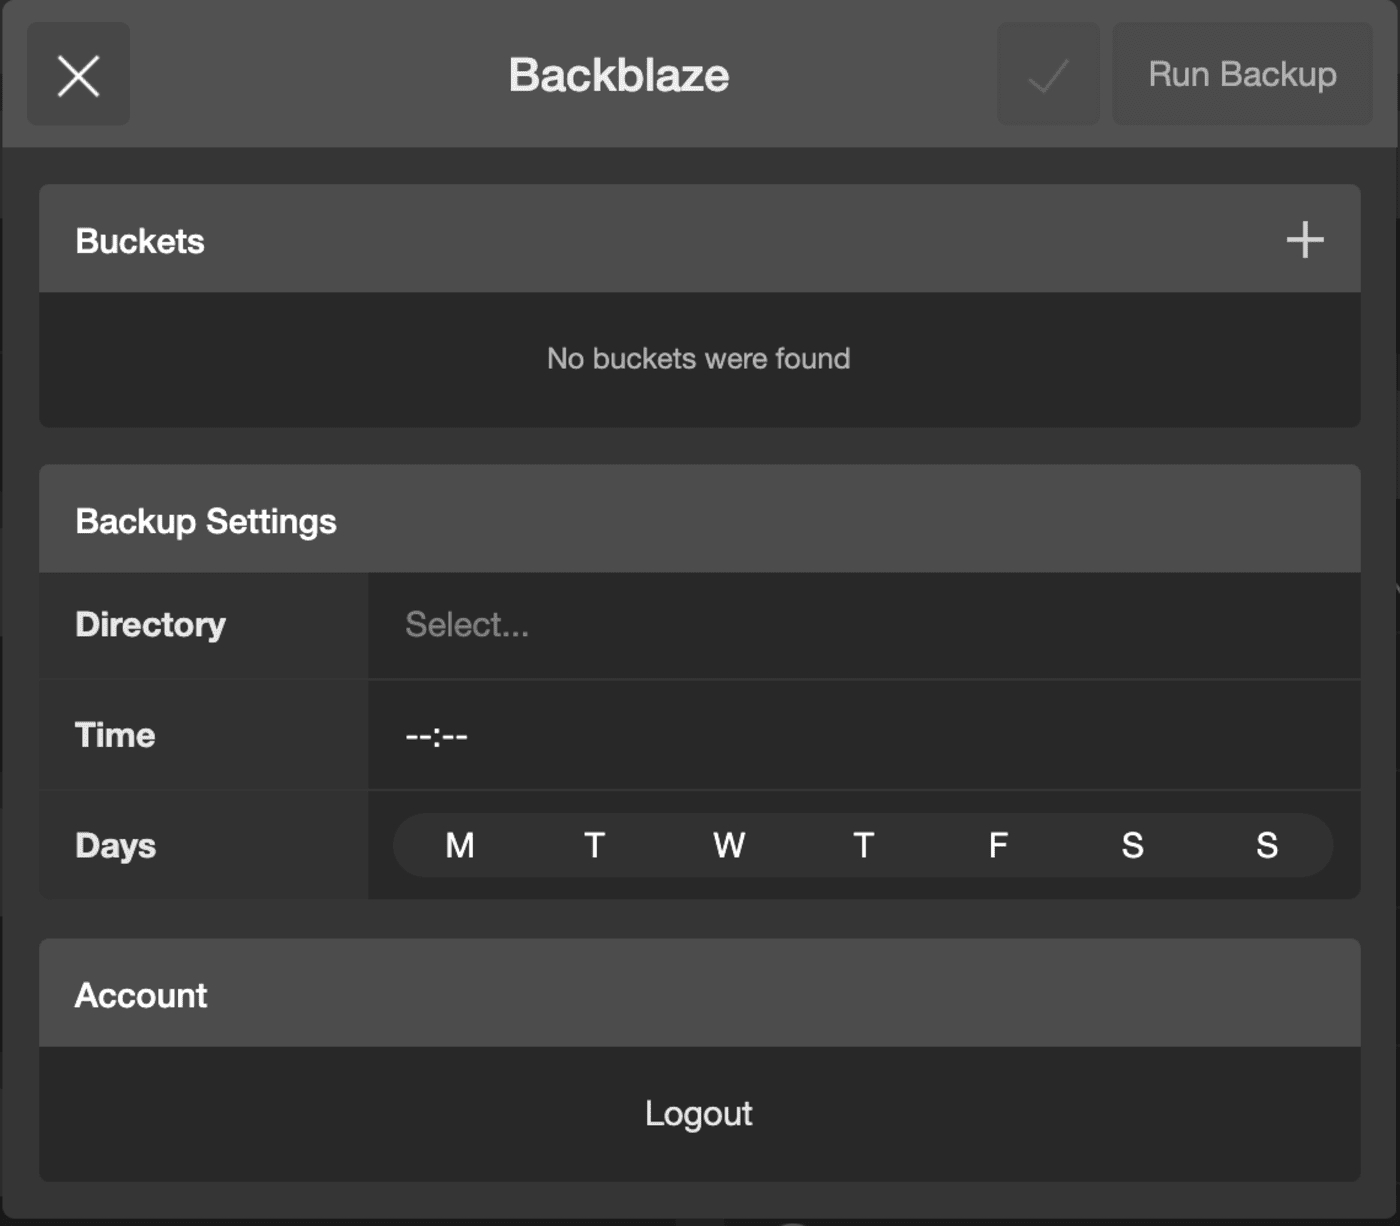1400x1226 pixels.
Task: Add a new bucket with the plus icon
Action: (1304, 239)
